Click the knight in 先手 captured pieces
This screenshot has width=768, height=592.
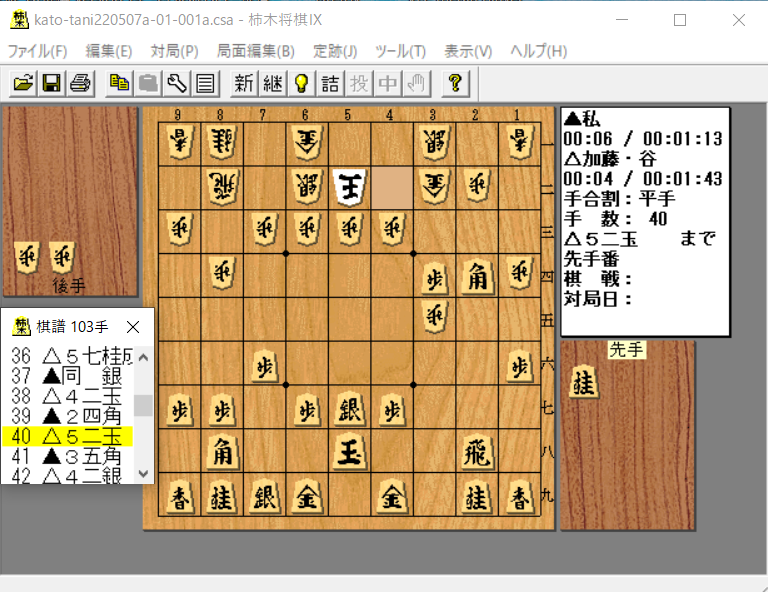pyautogui.click(x=583, y=382)
